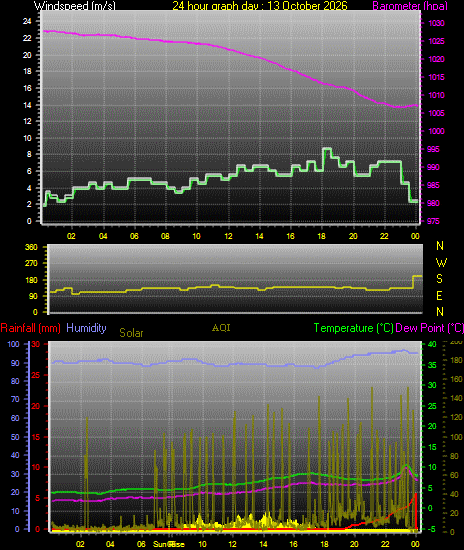Select the red "Rainfall (mm)" legend label
The width and height of the screenshot is (464, 550).
click(31, 328)
